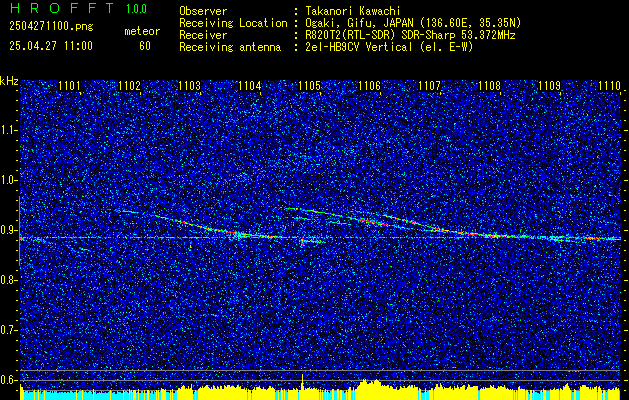Click the 1.0 kHz axis label
The height and width of the screenshot is (400, 629).
(8, 180)
